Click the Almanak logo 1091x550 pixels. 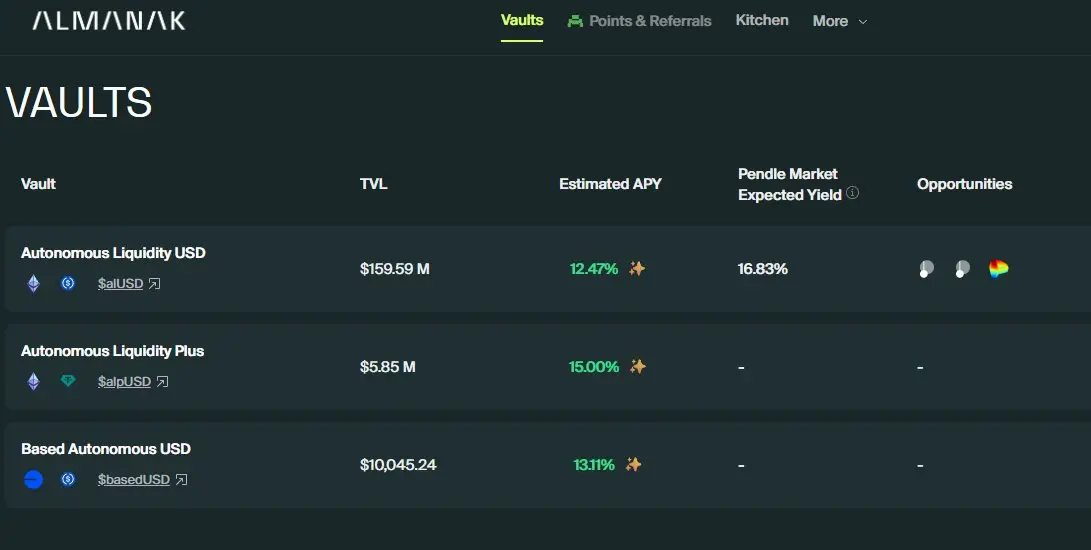109,21
